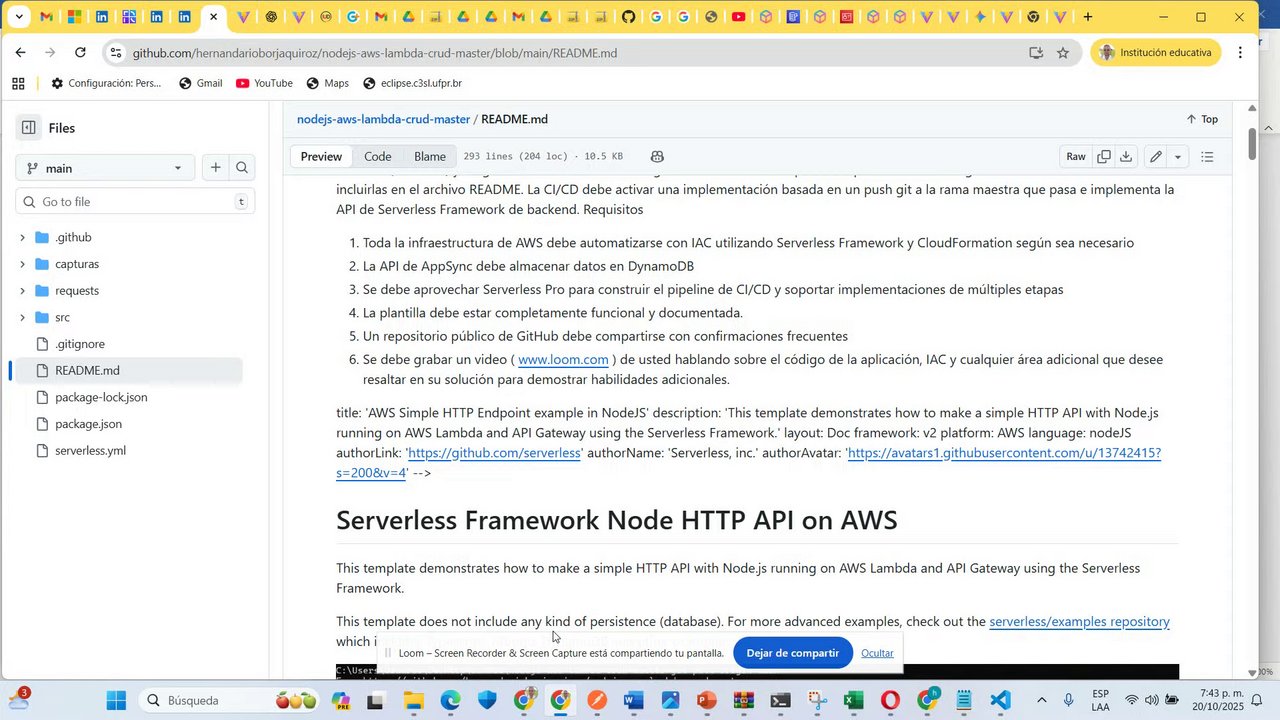The width and height of the screenshot is (1280, 720).
Task: Open package-lock.json in file tree
Action: click(x=101, y=397)
